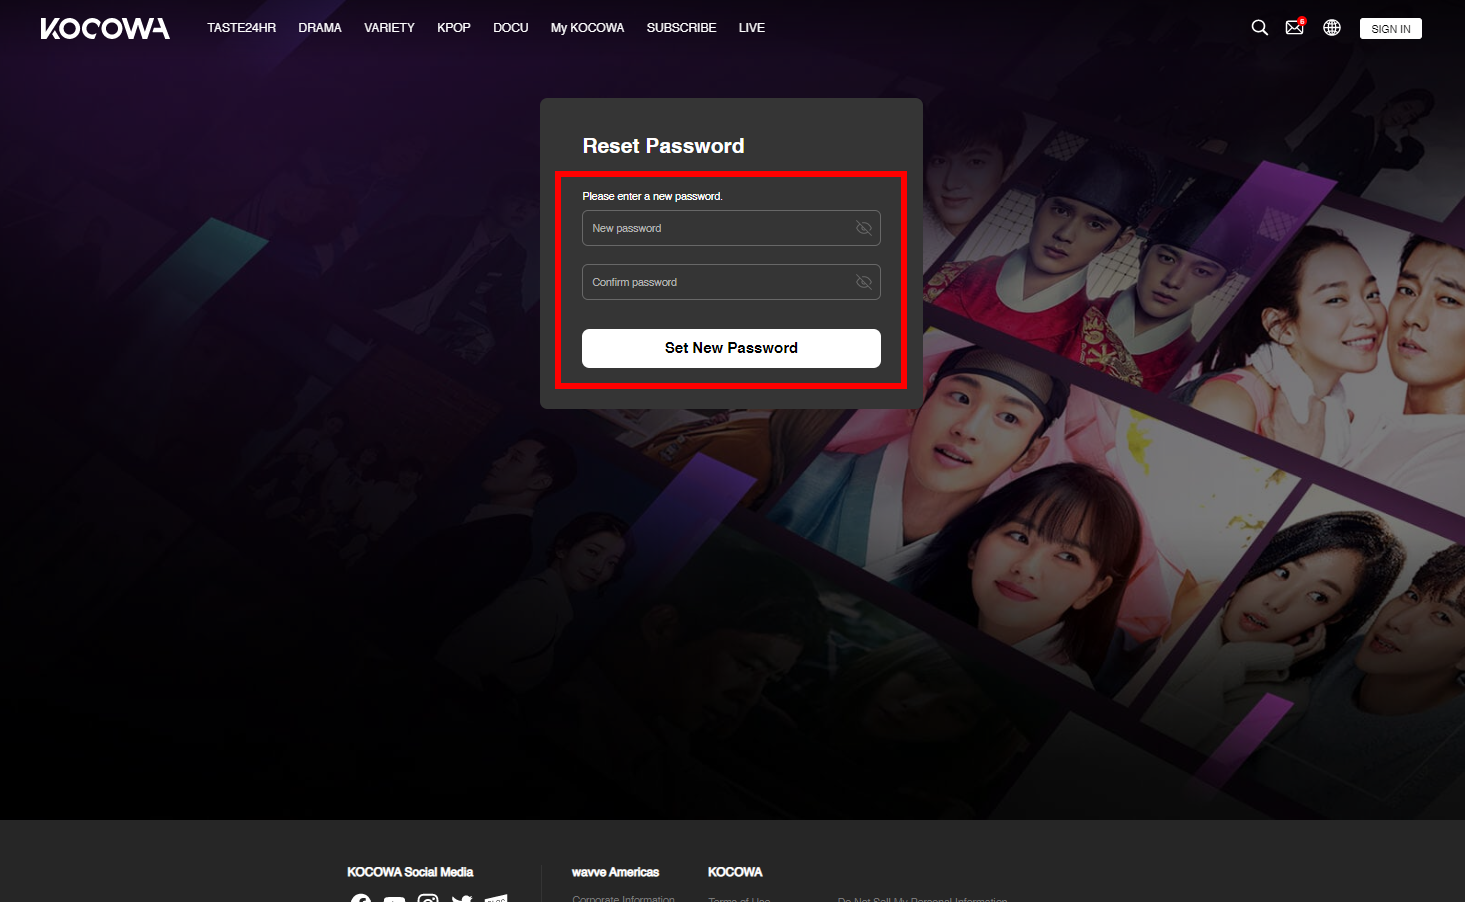Open the Twitter link in the footer

[462, 898]
